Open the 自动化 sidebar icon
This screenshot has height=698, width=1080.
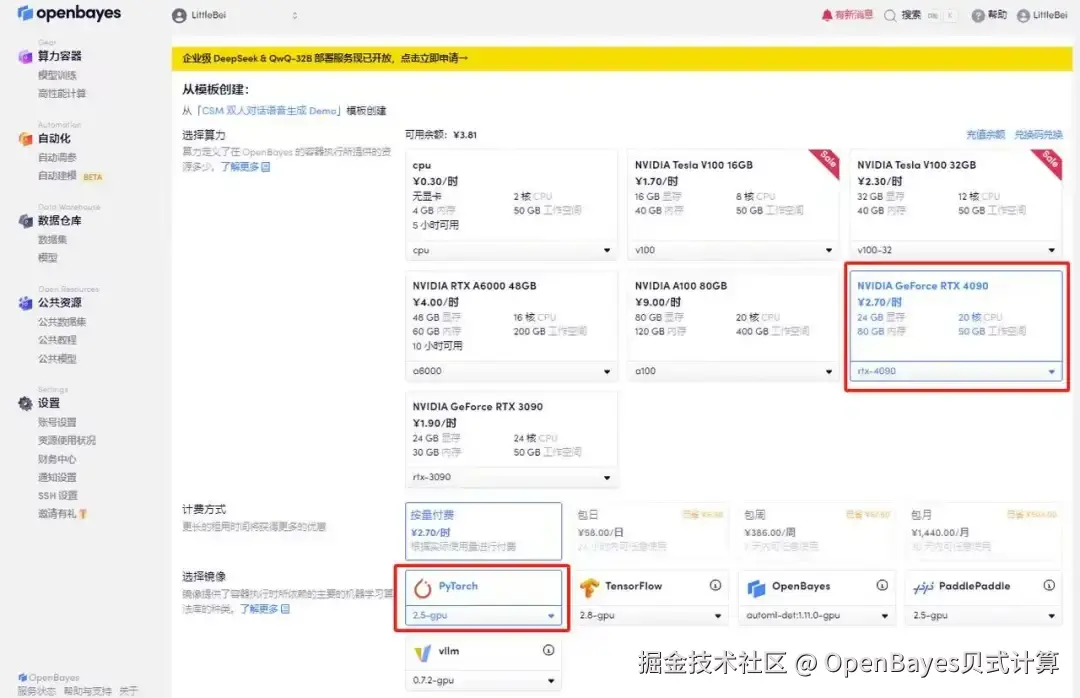[x=25, y=139]
